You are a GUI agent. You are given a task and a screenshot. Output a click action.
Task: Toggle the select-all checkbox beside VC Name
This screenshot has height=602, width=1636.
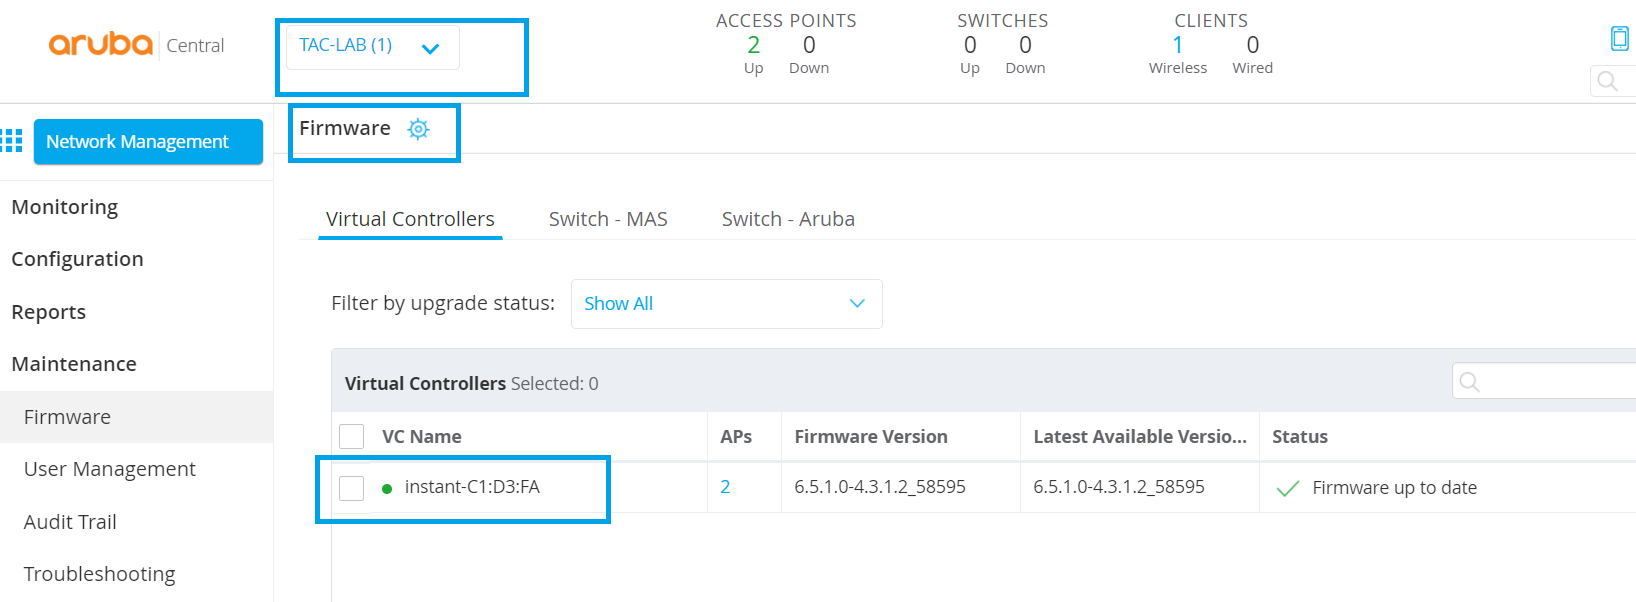(351, 437)
